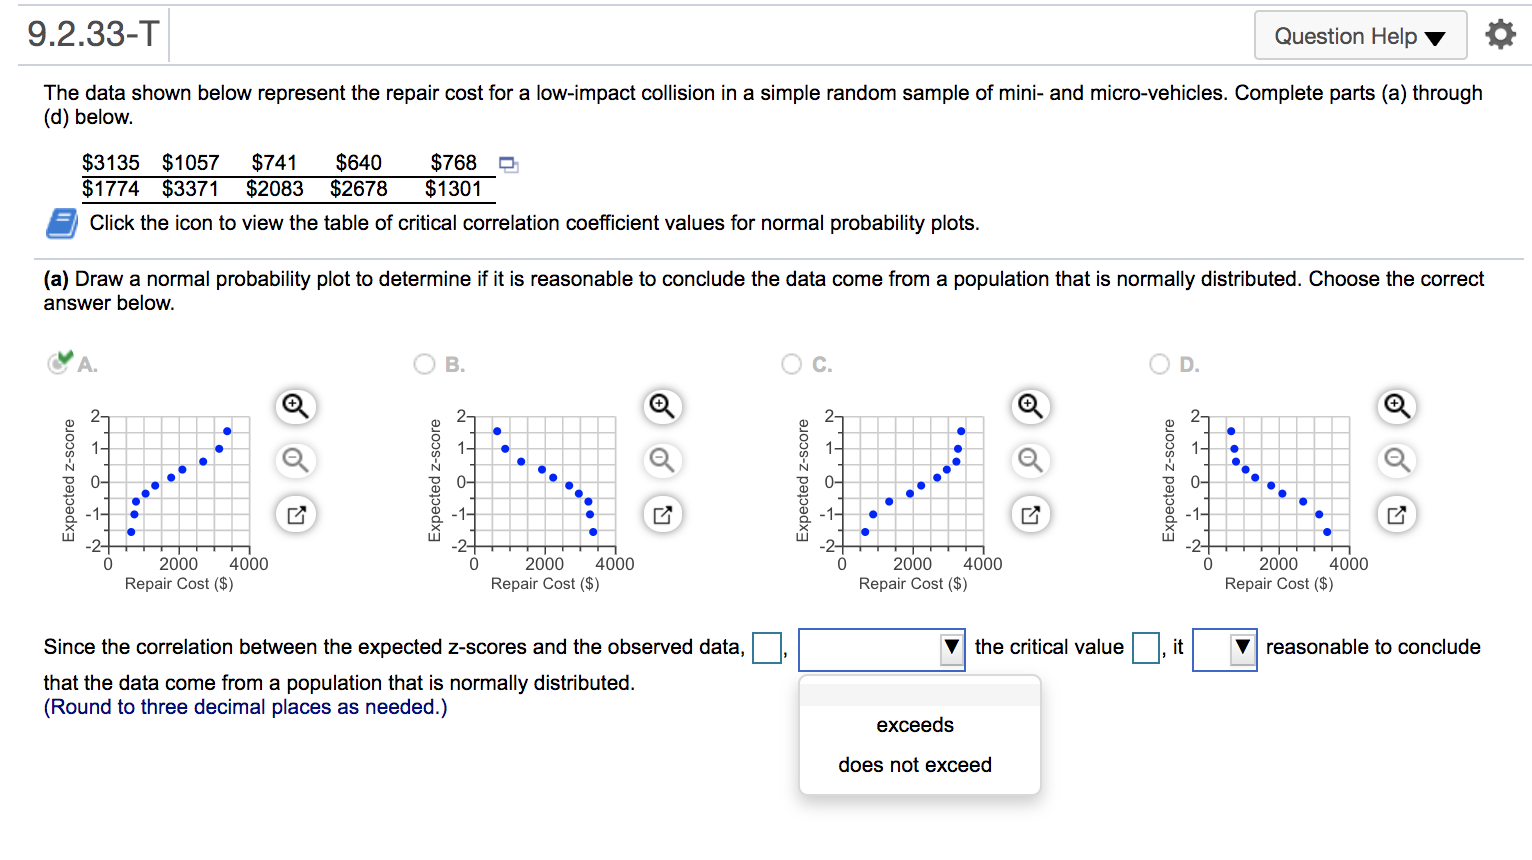This screenshot has height=860, width=1532.
Task: Open the exceeds comparison dropdown
Action: (x=880, y=648)
